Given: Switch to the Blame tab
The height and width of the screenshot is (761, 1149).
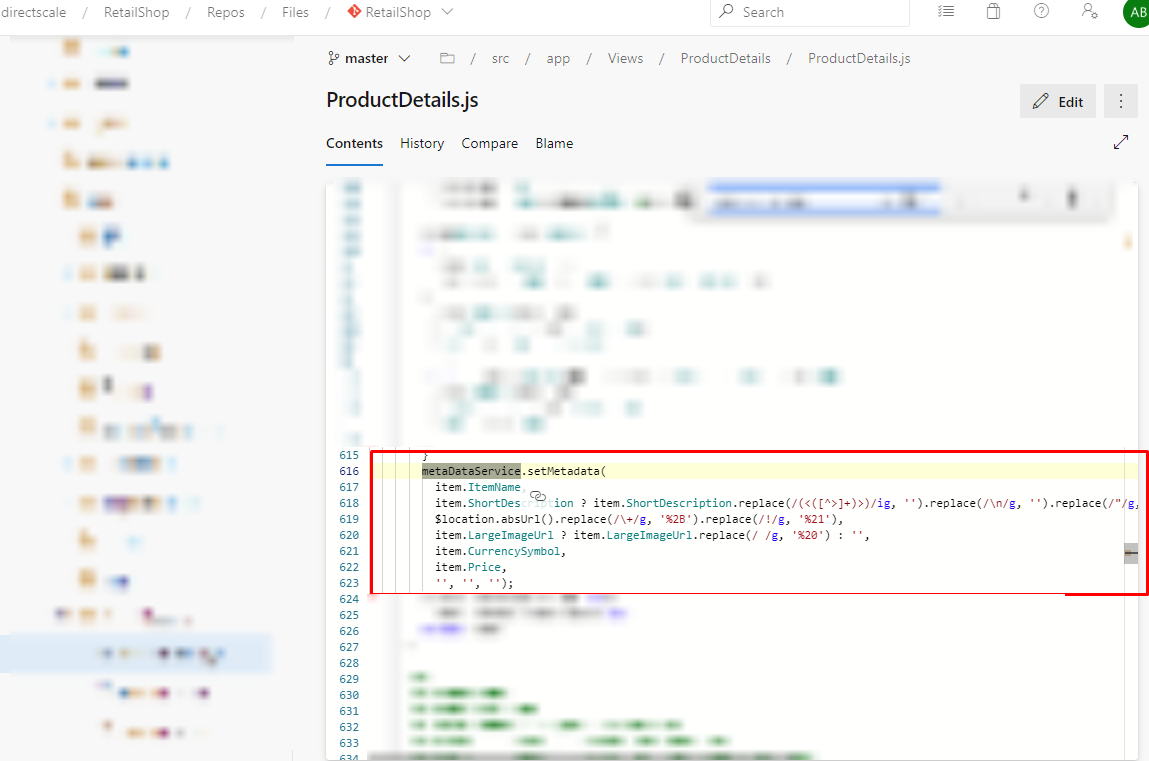Looking at the screenshot, I should (554, 143).
